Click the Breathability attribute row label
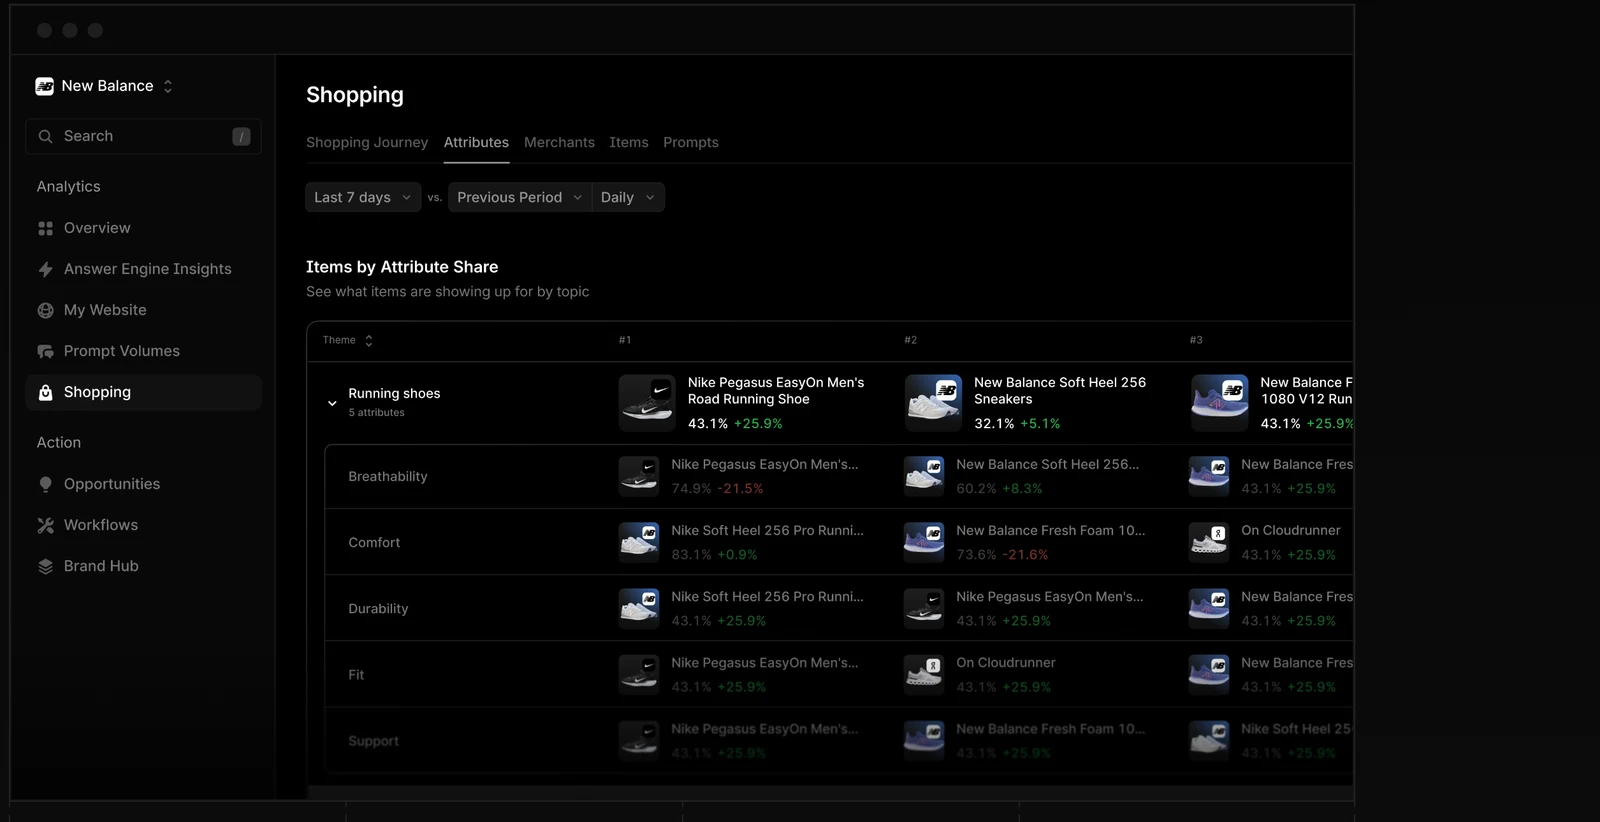The width and height of the screenshot is (1600, 822). (x=388, y=476)
